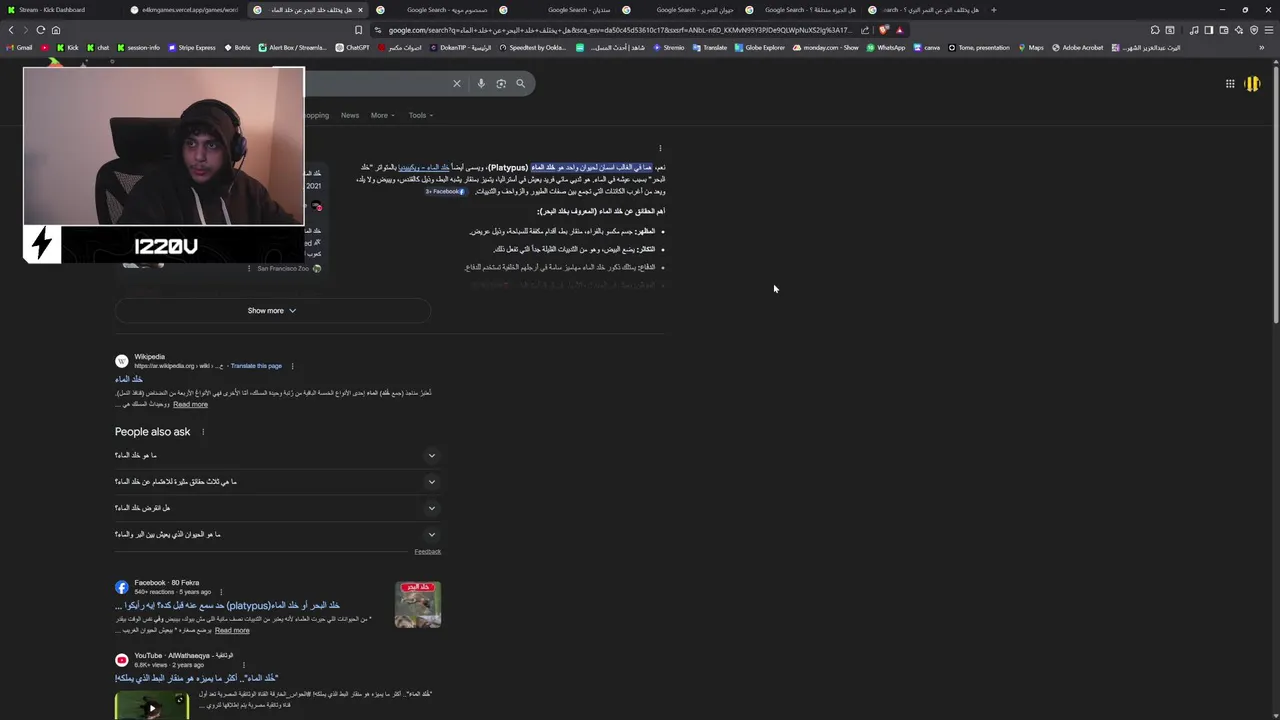
Task: Expand first People also ask question
Action: (278, 456)
